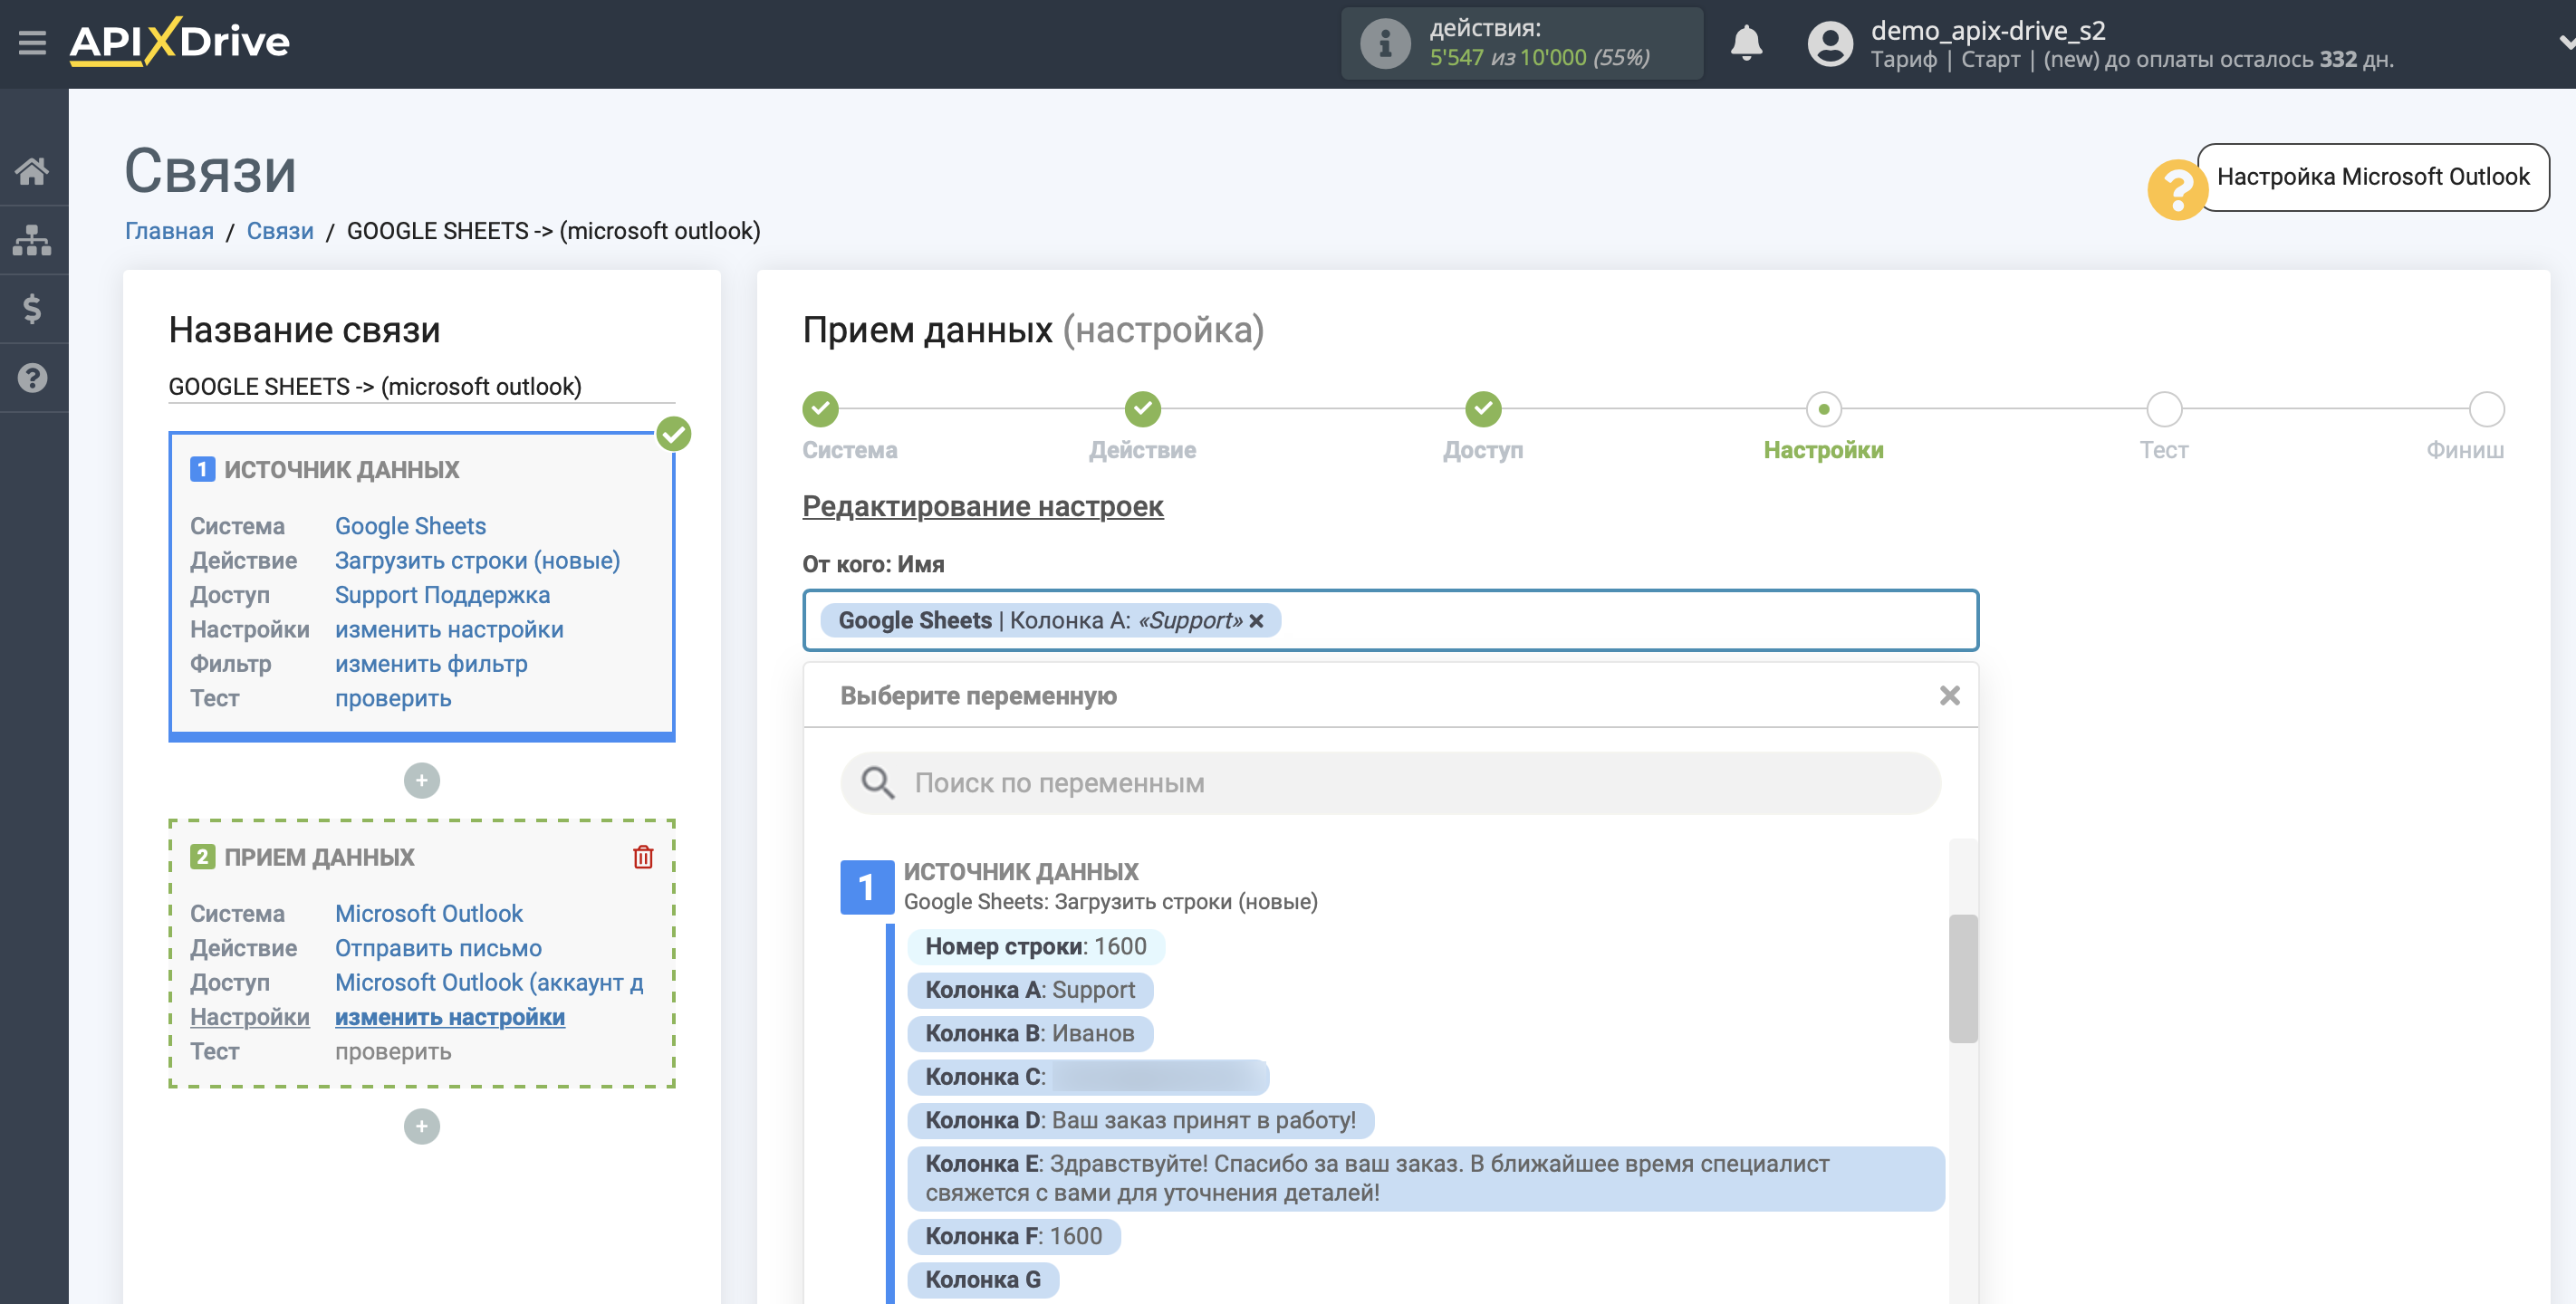Select variable Колонка D: Ваш заказ принят
Viewport: 2576px width, 1304px height.
pos(1140,1120)
